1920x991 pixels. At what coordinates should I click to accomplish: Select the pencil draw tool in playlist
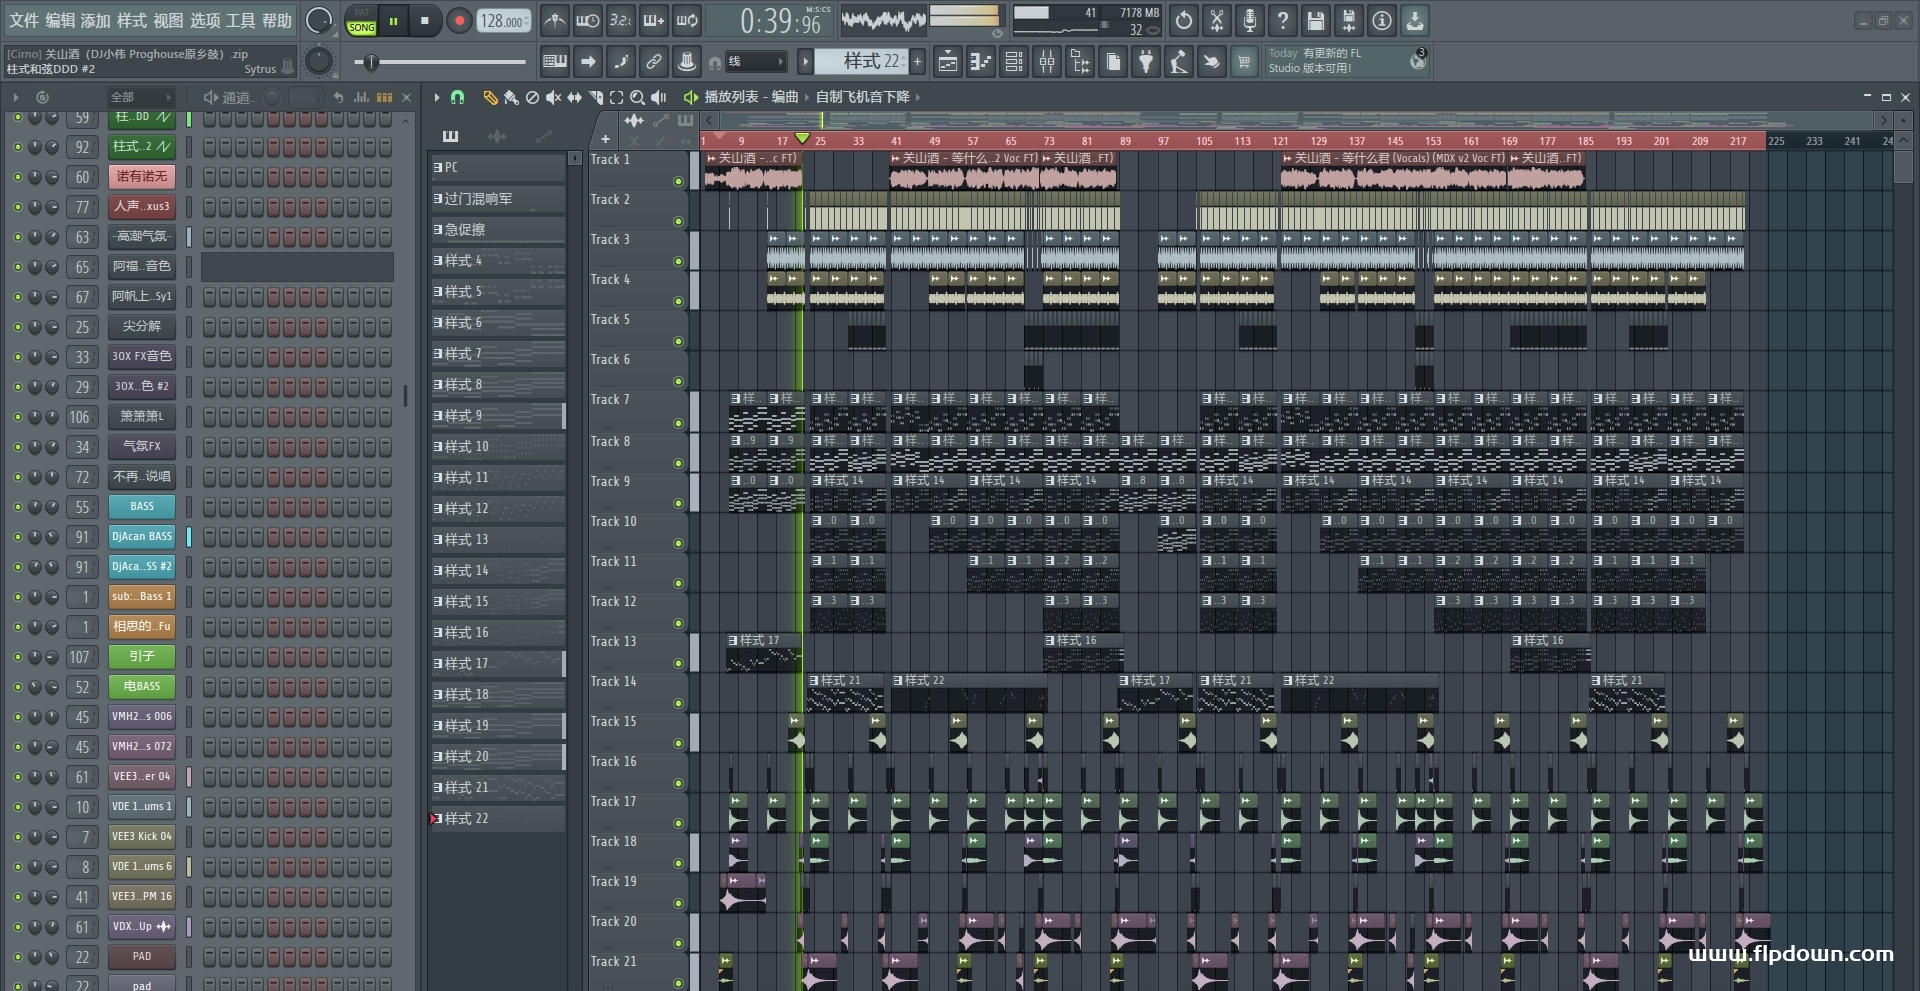click(490, 97)
